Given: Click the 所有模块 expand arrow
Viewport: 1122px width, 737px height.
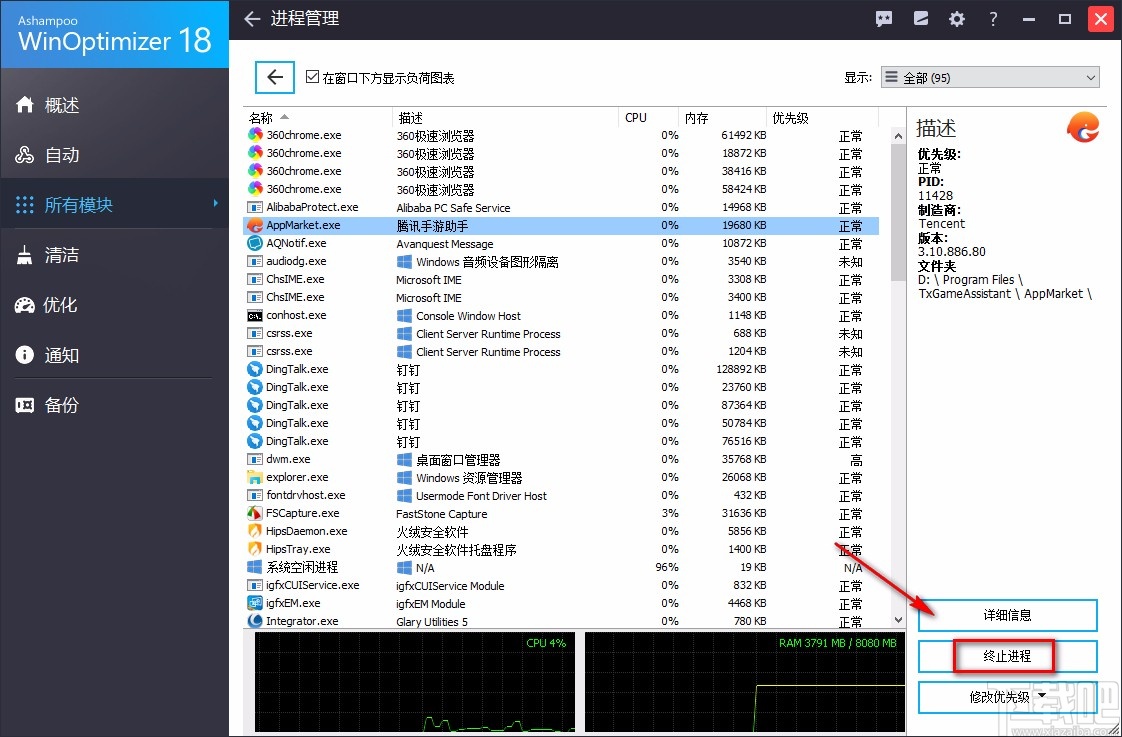Looking at the screenshot, I should pyautogui.click(x=215, y=204).
